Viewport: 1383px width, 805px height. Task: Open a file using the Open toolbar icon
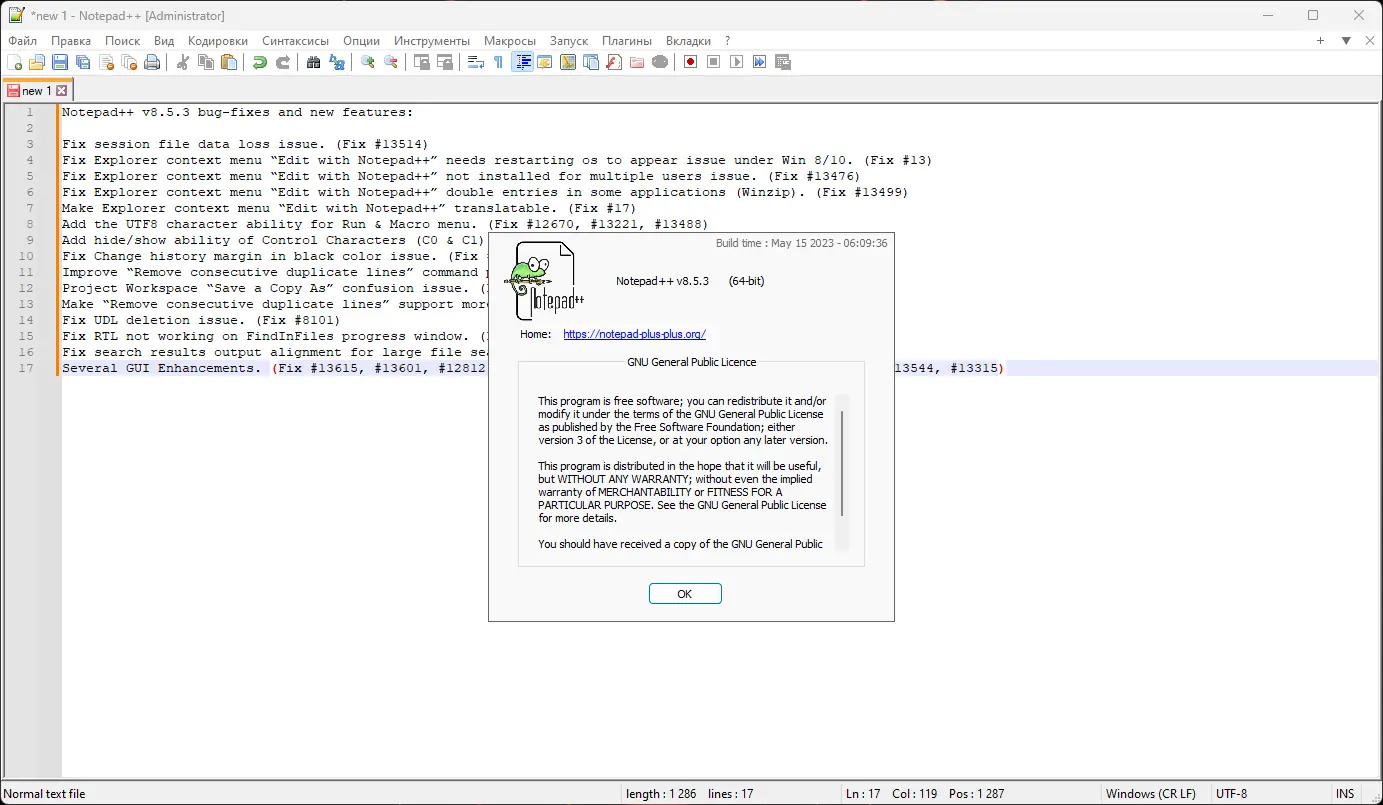point(38,62)
